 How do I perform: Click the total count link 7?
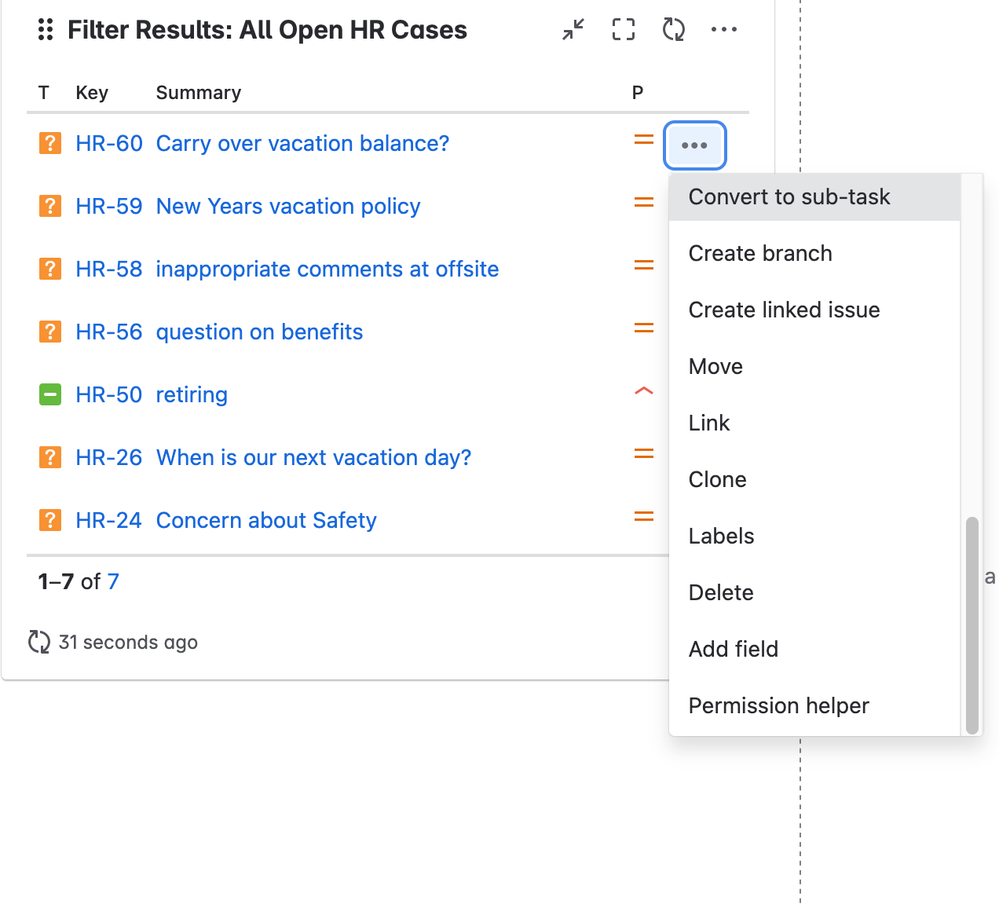[x=113, y=581]
